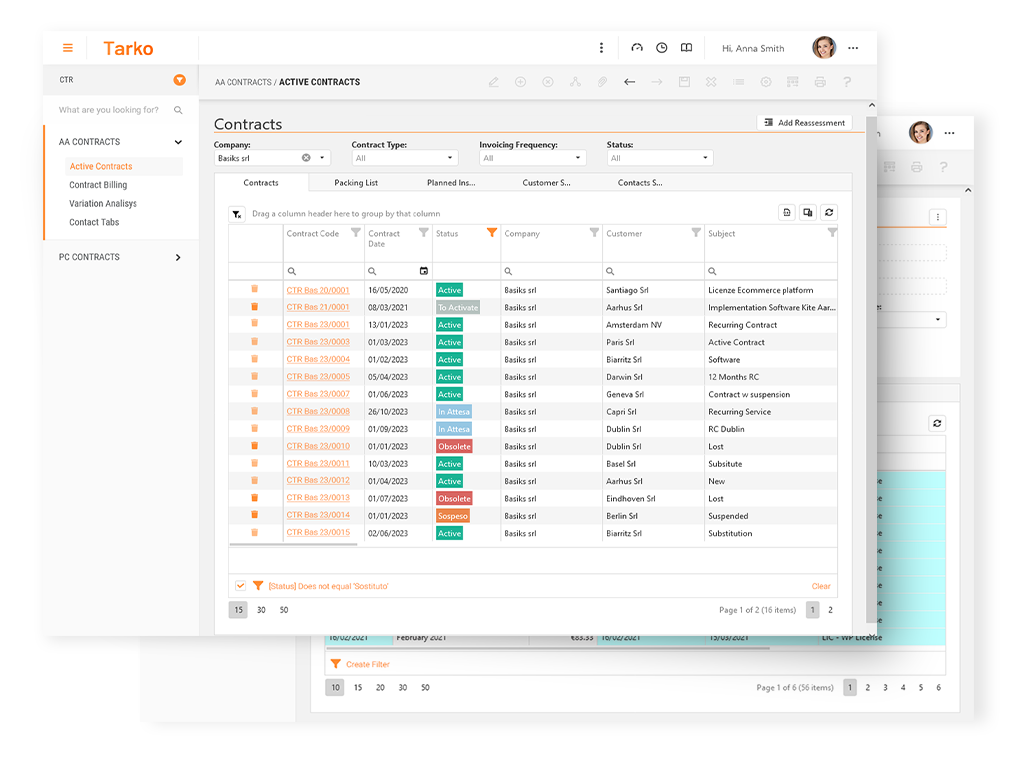The image size is (1024, 780).
Task: Click the refresh icon above the grid
Action: tap(829, 212)
